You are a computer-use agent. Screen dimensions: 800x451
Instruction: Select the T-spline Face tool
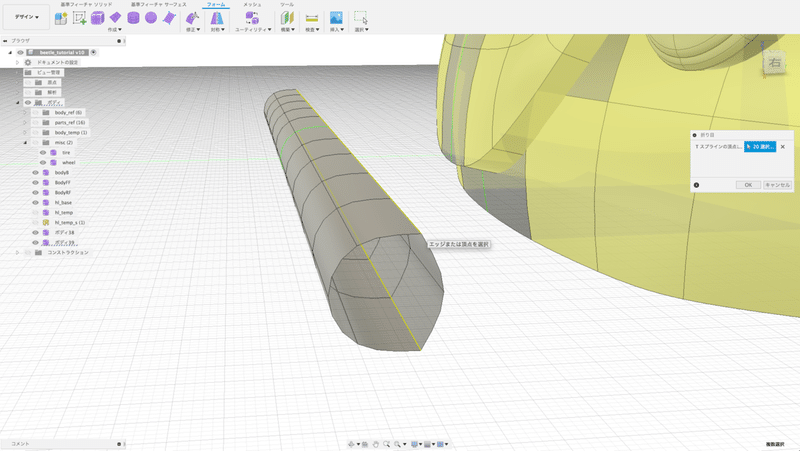point(169,18)
